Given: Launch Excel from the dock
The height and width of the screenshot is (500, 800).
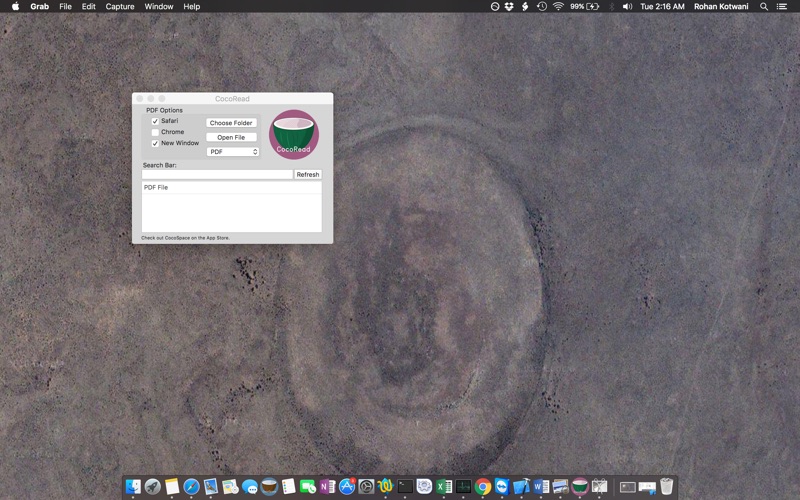Looking at the screenshot, I should [444, 487].
